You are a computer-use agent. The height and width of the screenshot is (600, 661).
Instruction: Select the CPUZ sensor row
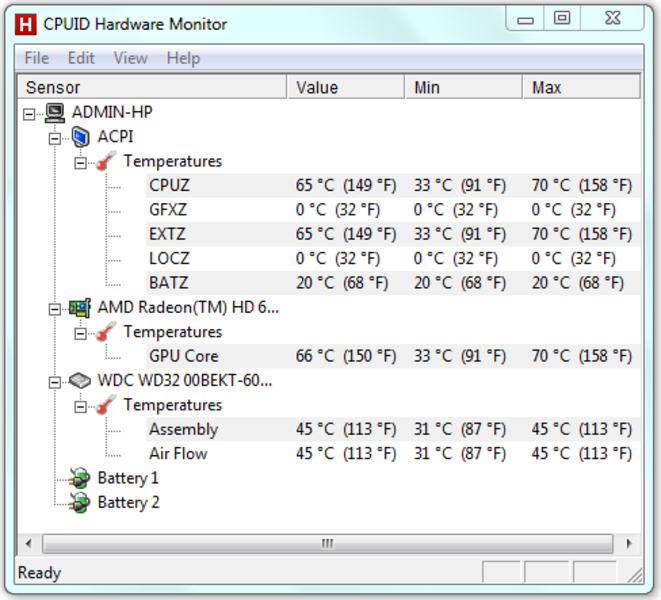pos(393,186)
